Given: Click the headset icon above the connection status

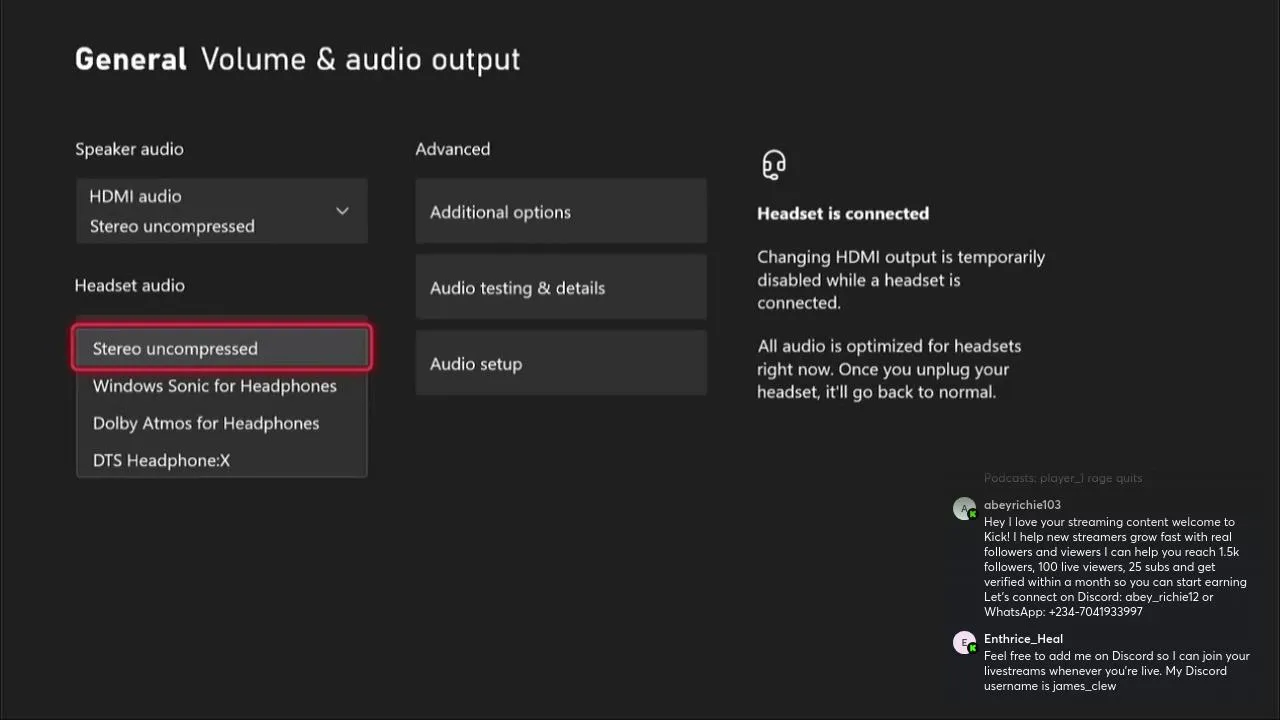Looking at the screenshot, I should 773,164.
